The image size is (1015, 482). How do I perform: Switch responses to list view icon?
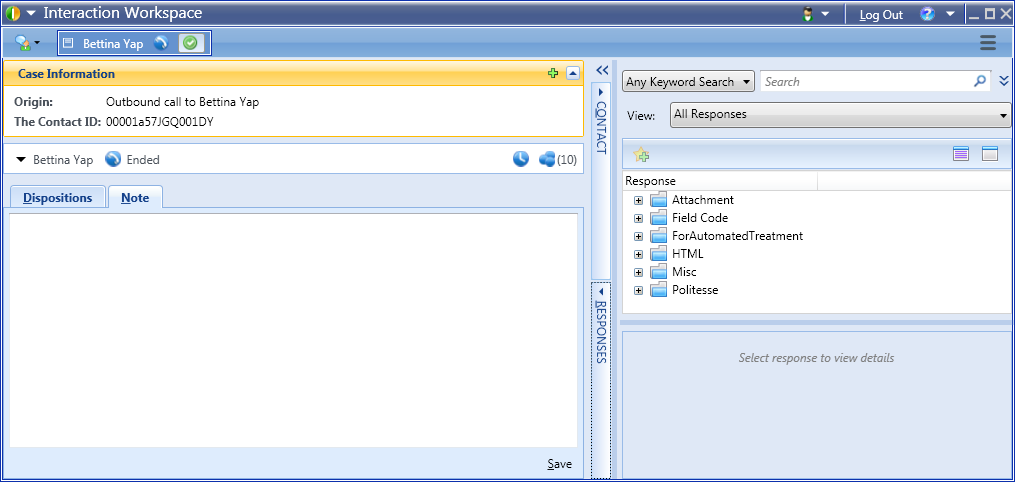pos(961,154)
